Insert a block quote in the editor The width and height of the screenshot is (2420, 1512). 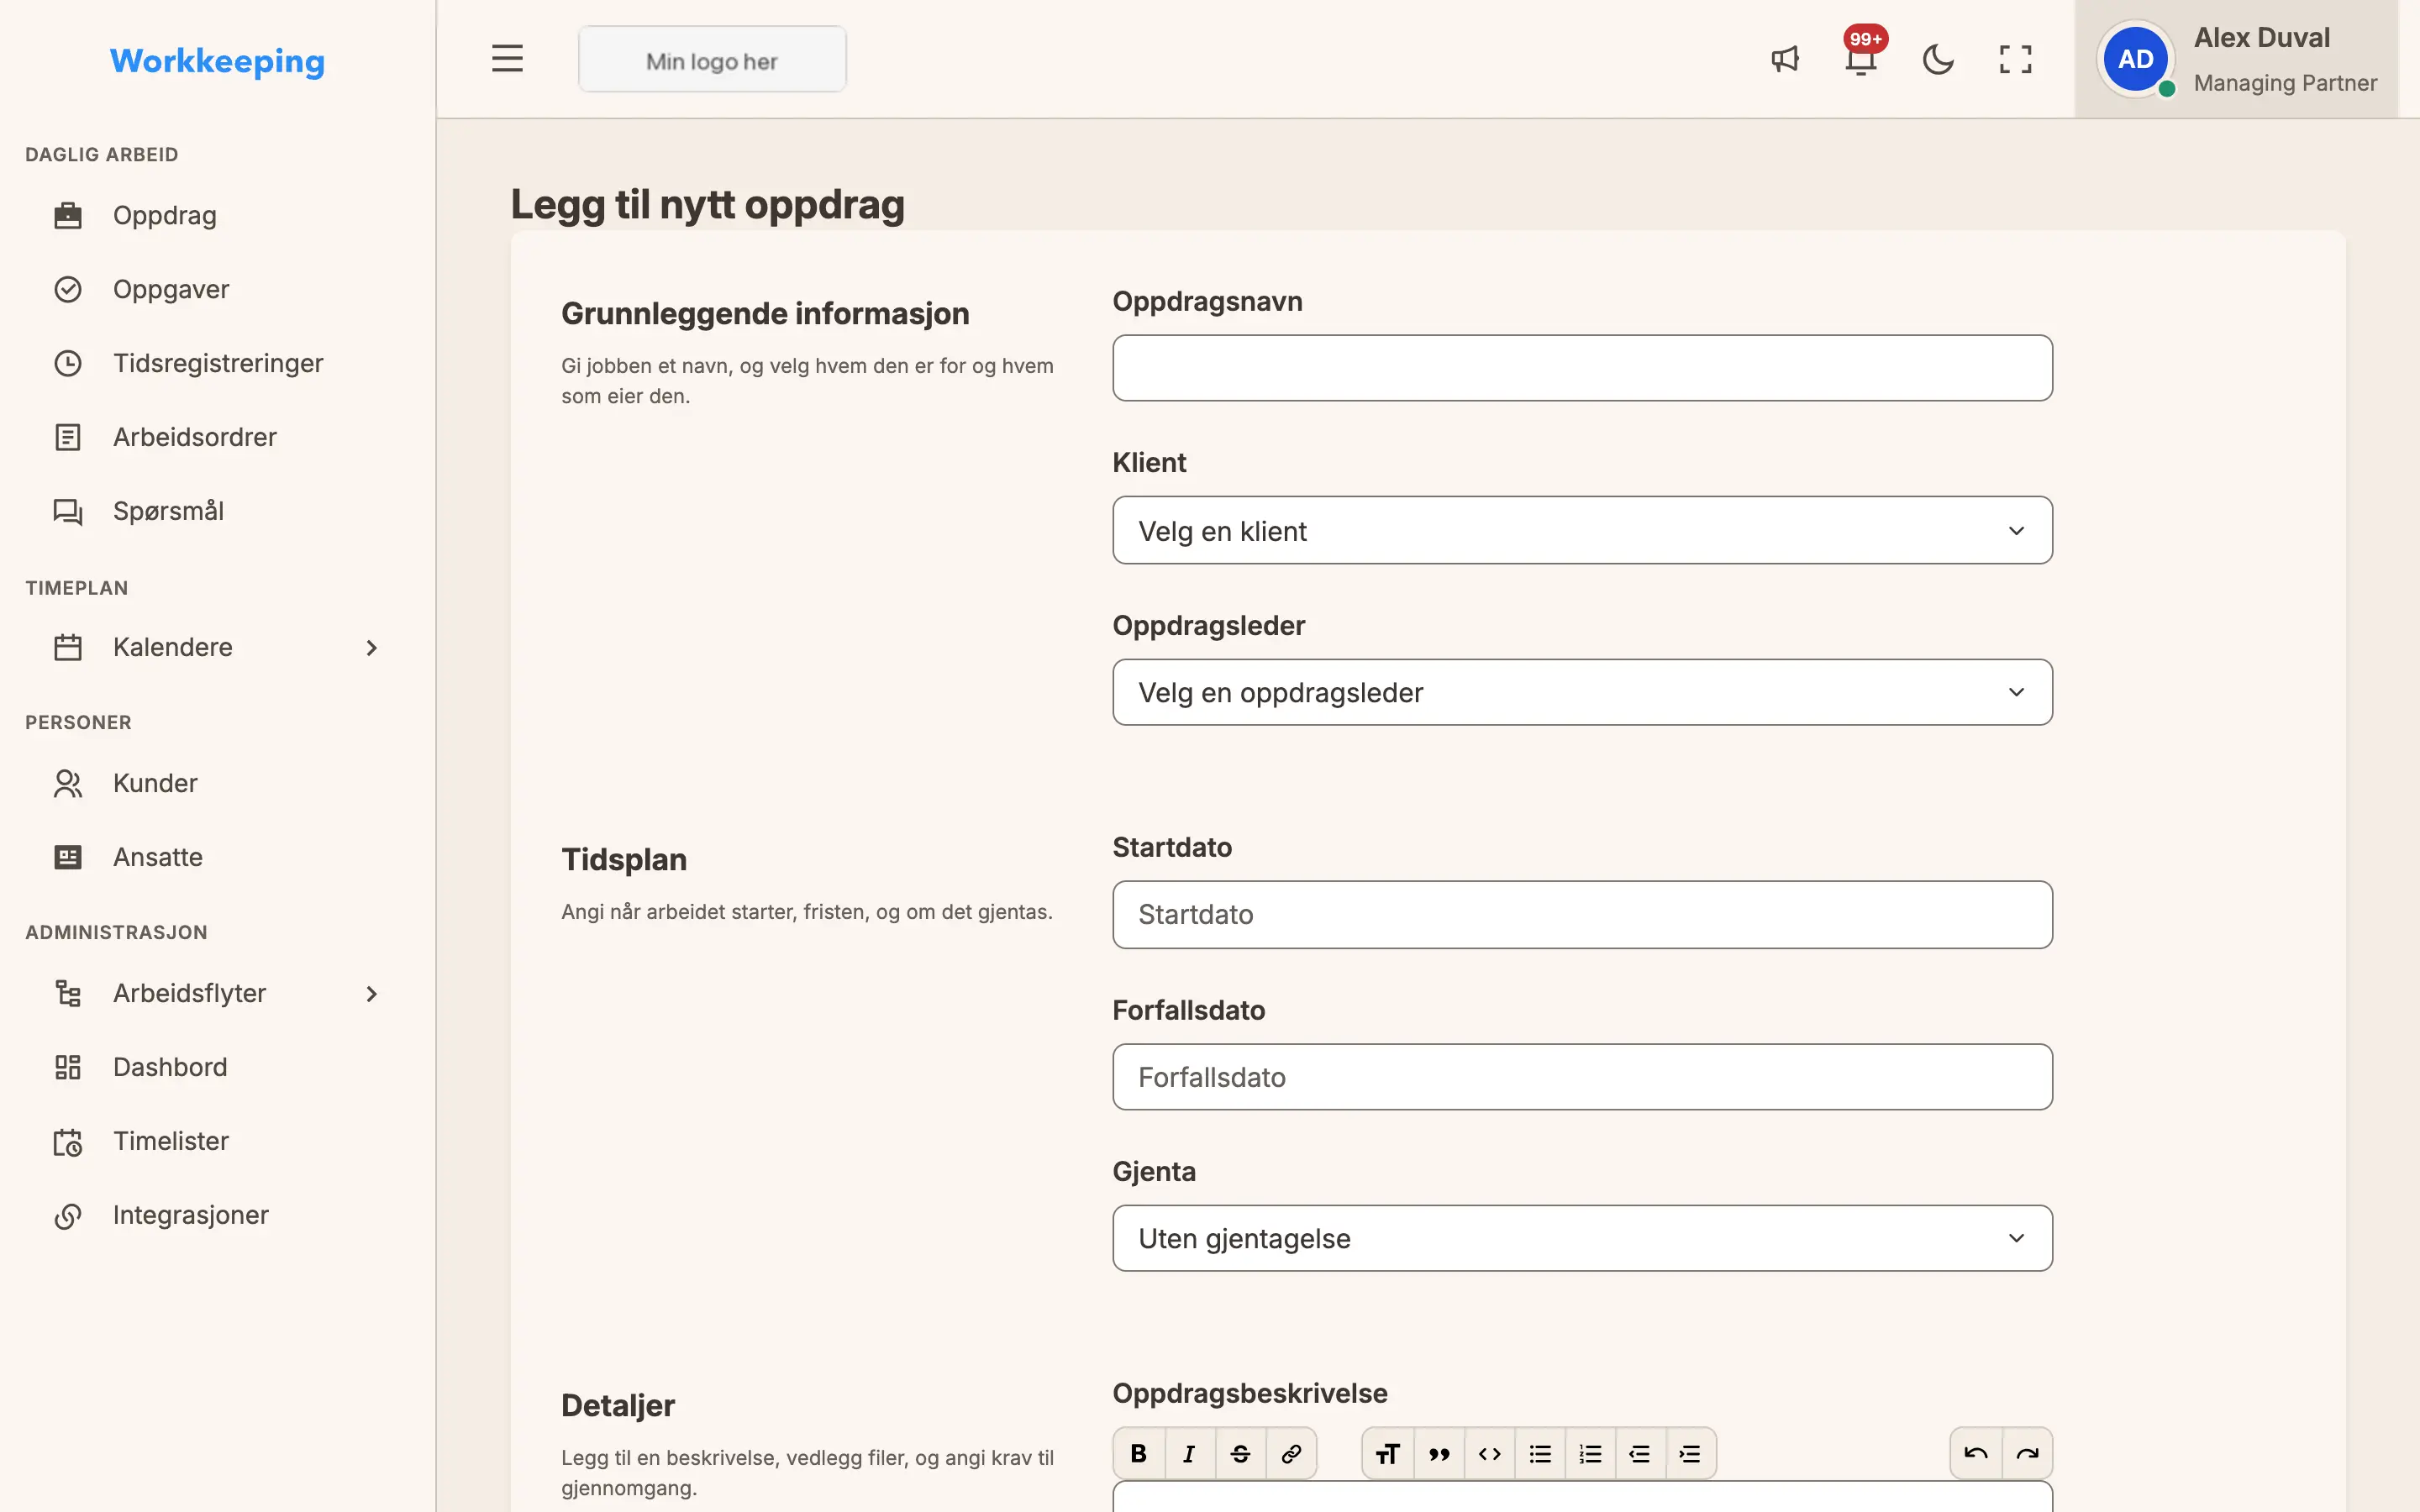(1439, 1454)
